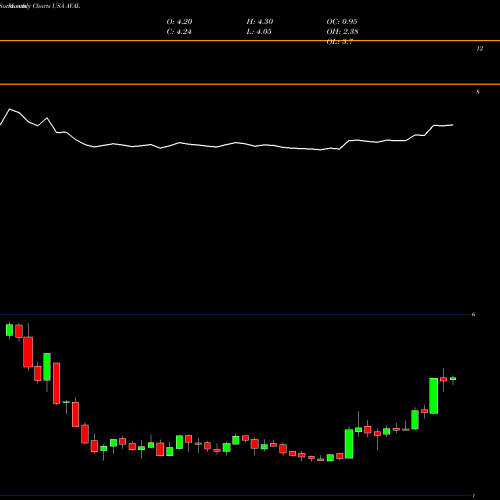Screen dimensions: 500x500
Task: Click the end of the white moving average line
Action: (452, 125)
